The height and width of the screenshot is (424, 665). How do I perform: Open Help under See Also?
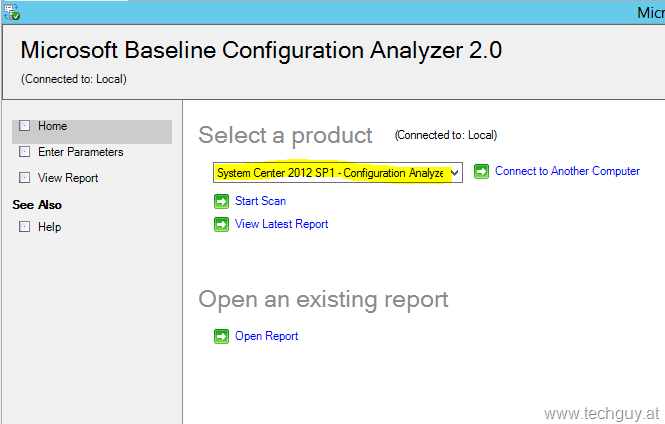tap(49, 227)
